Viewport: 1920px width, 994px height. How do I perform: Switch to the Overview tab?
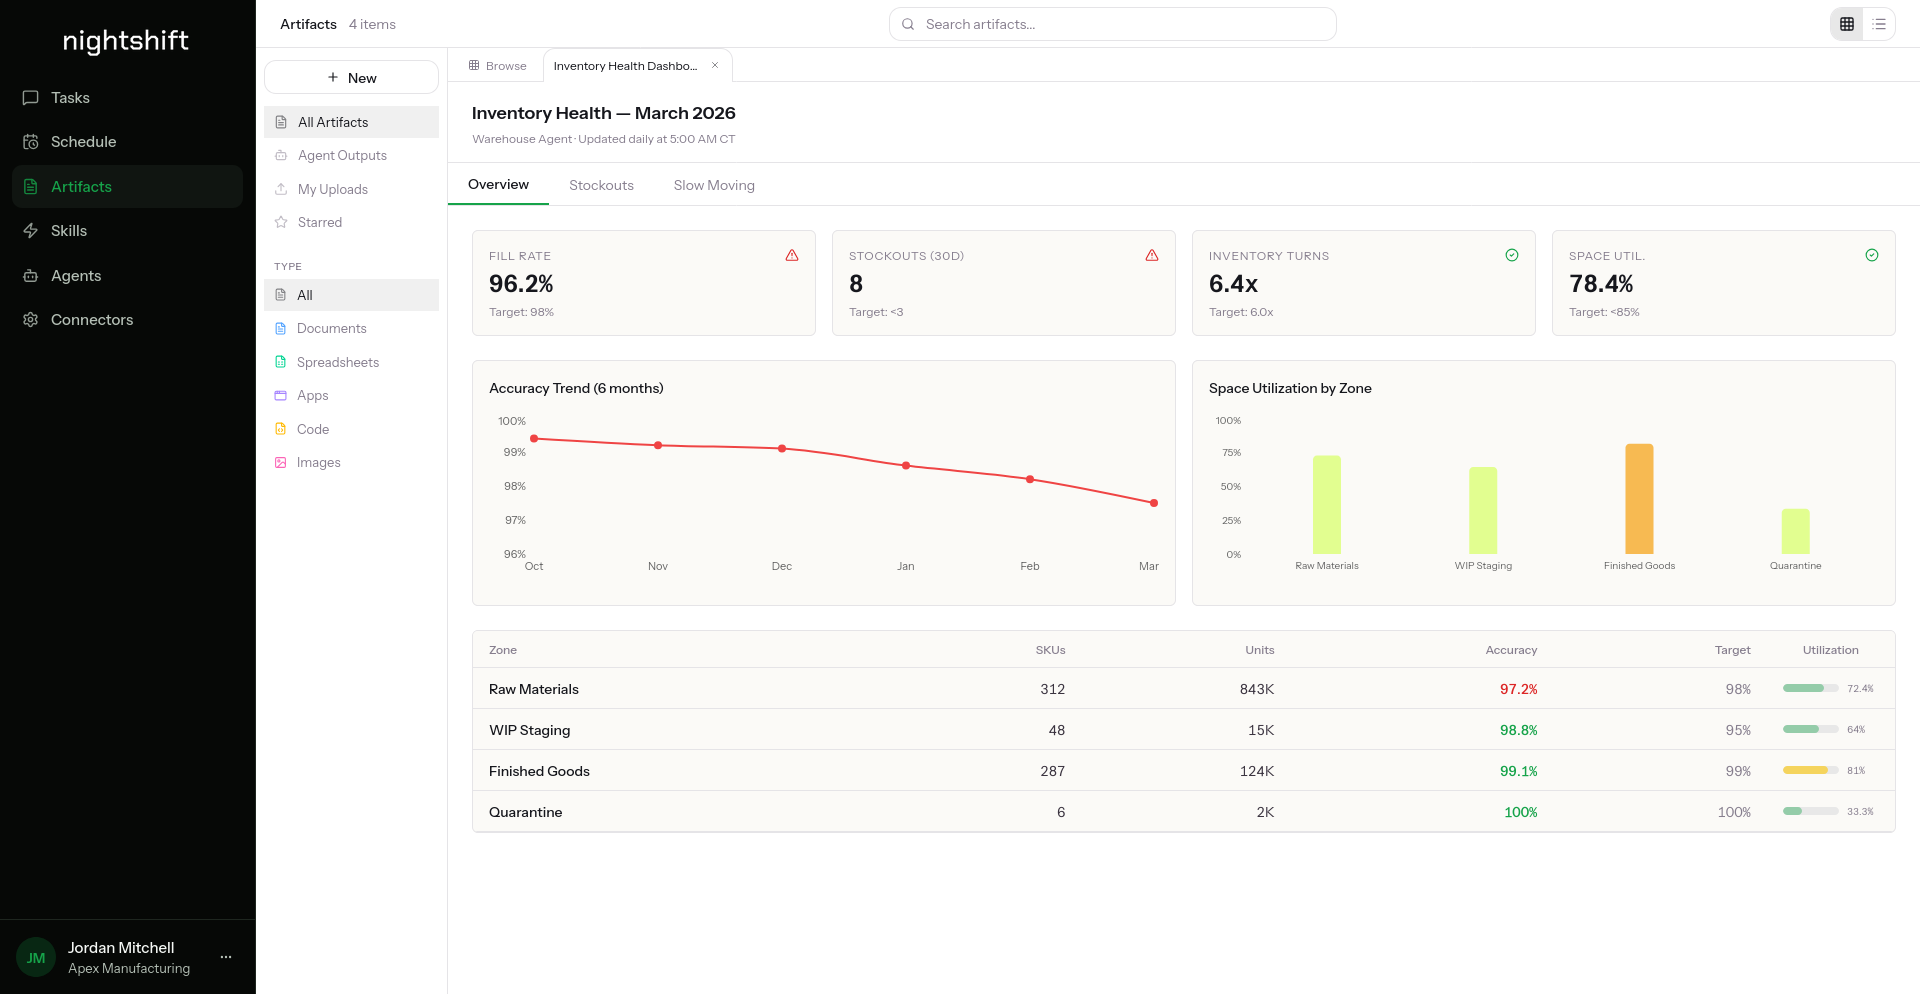pos(498,185)
